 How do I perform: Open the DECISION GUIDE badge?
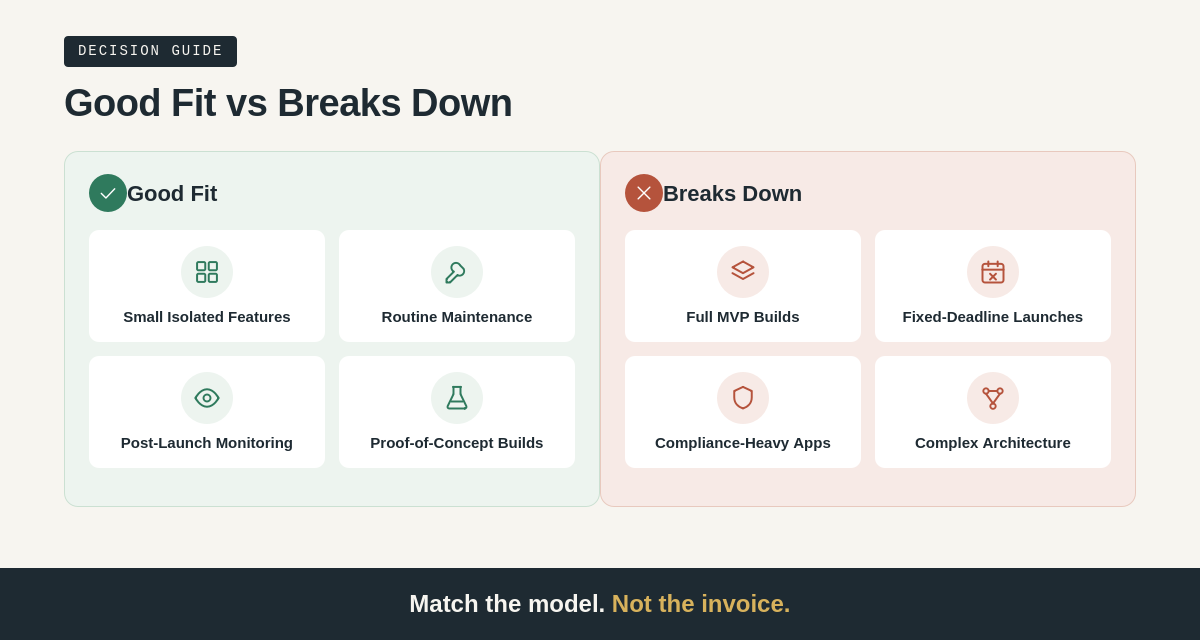[x=150, y=51]
